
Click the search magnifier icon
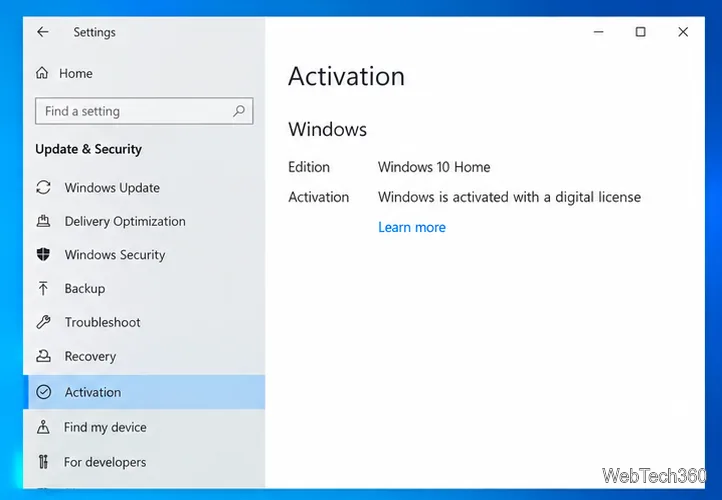pyautogui.click(x=239, y=110)
